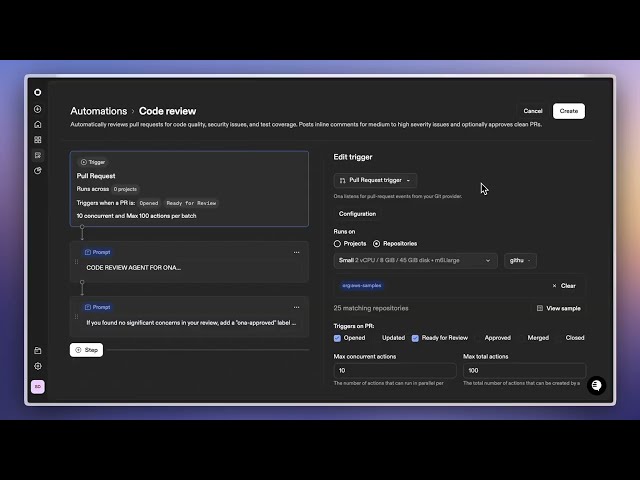Open the pie-chart insights sidebar icon
The height and width of the screenshot is (480, 640).
(x=38, y=171)
